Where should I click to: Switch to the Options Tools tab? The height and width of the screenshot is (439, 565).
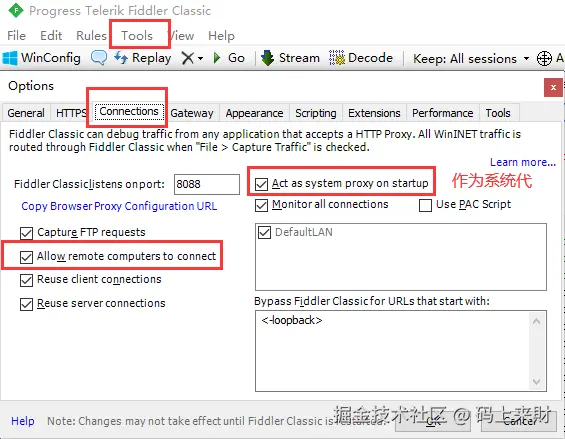coord(498,113)
